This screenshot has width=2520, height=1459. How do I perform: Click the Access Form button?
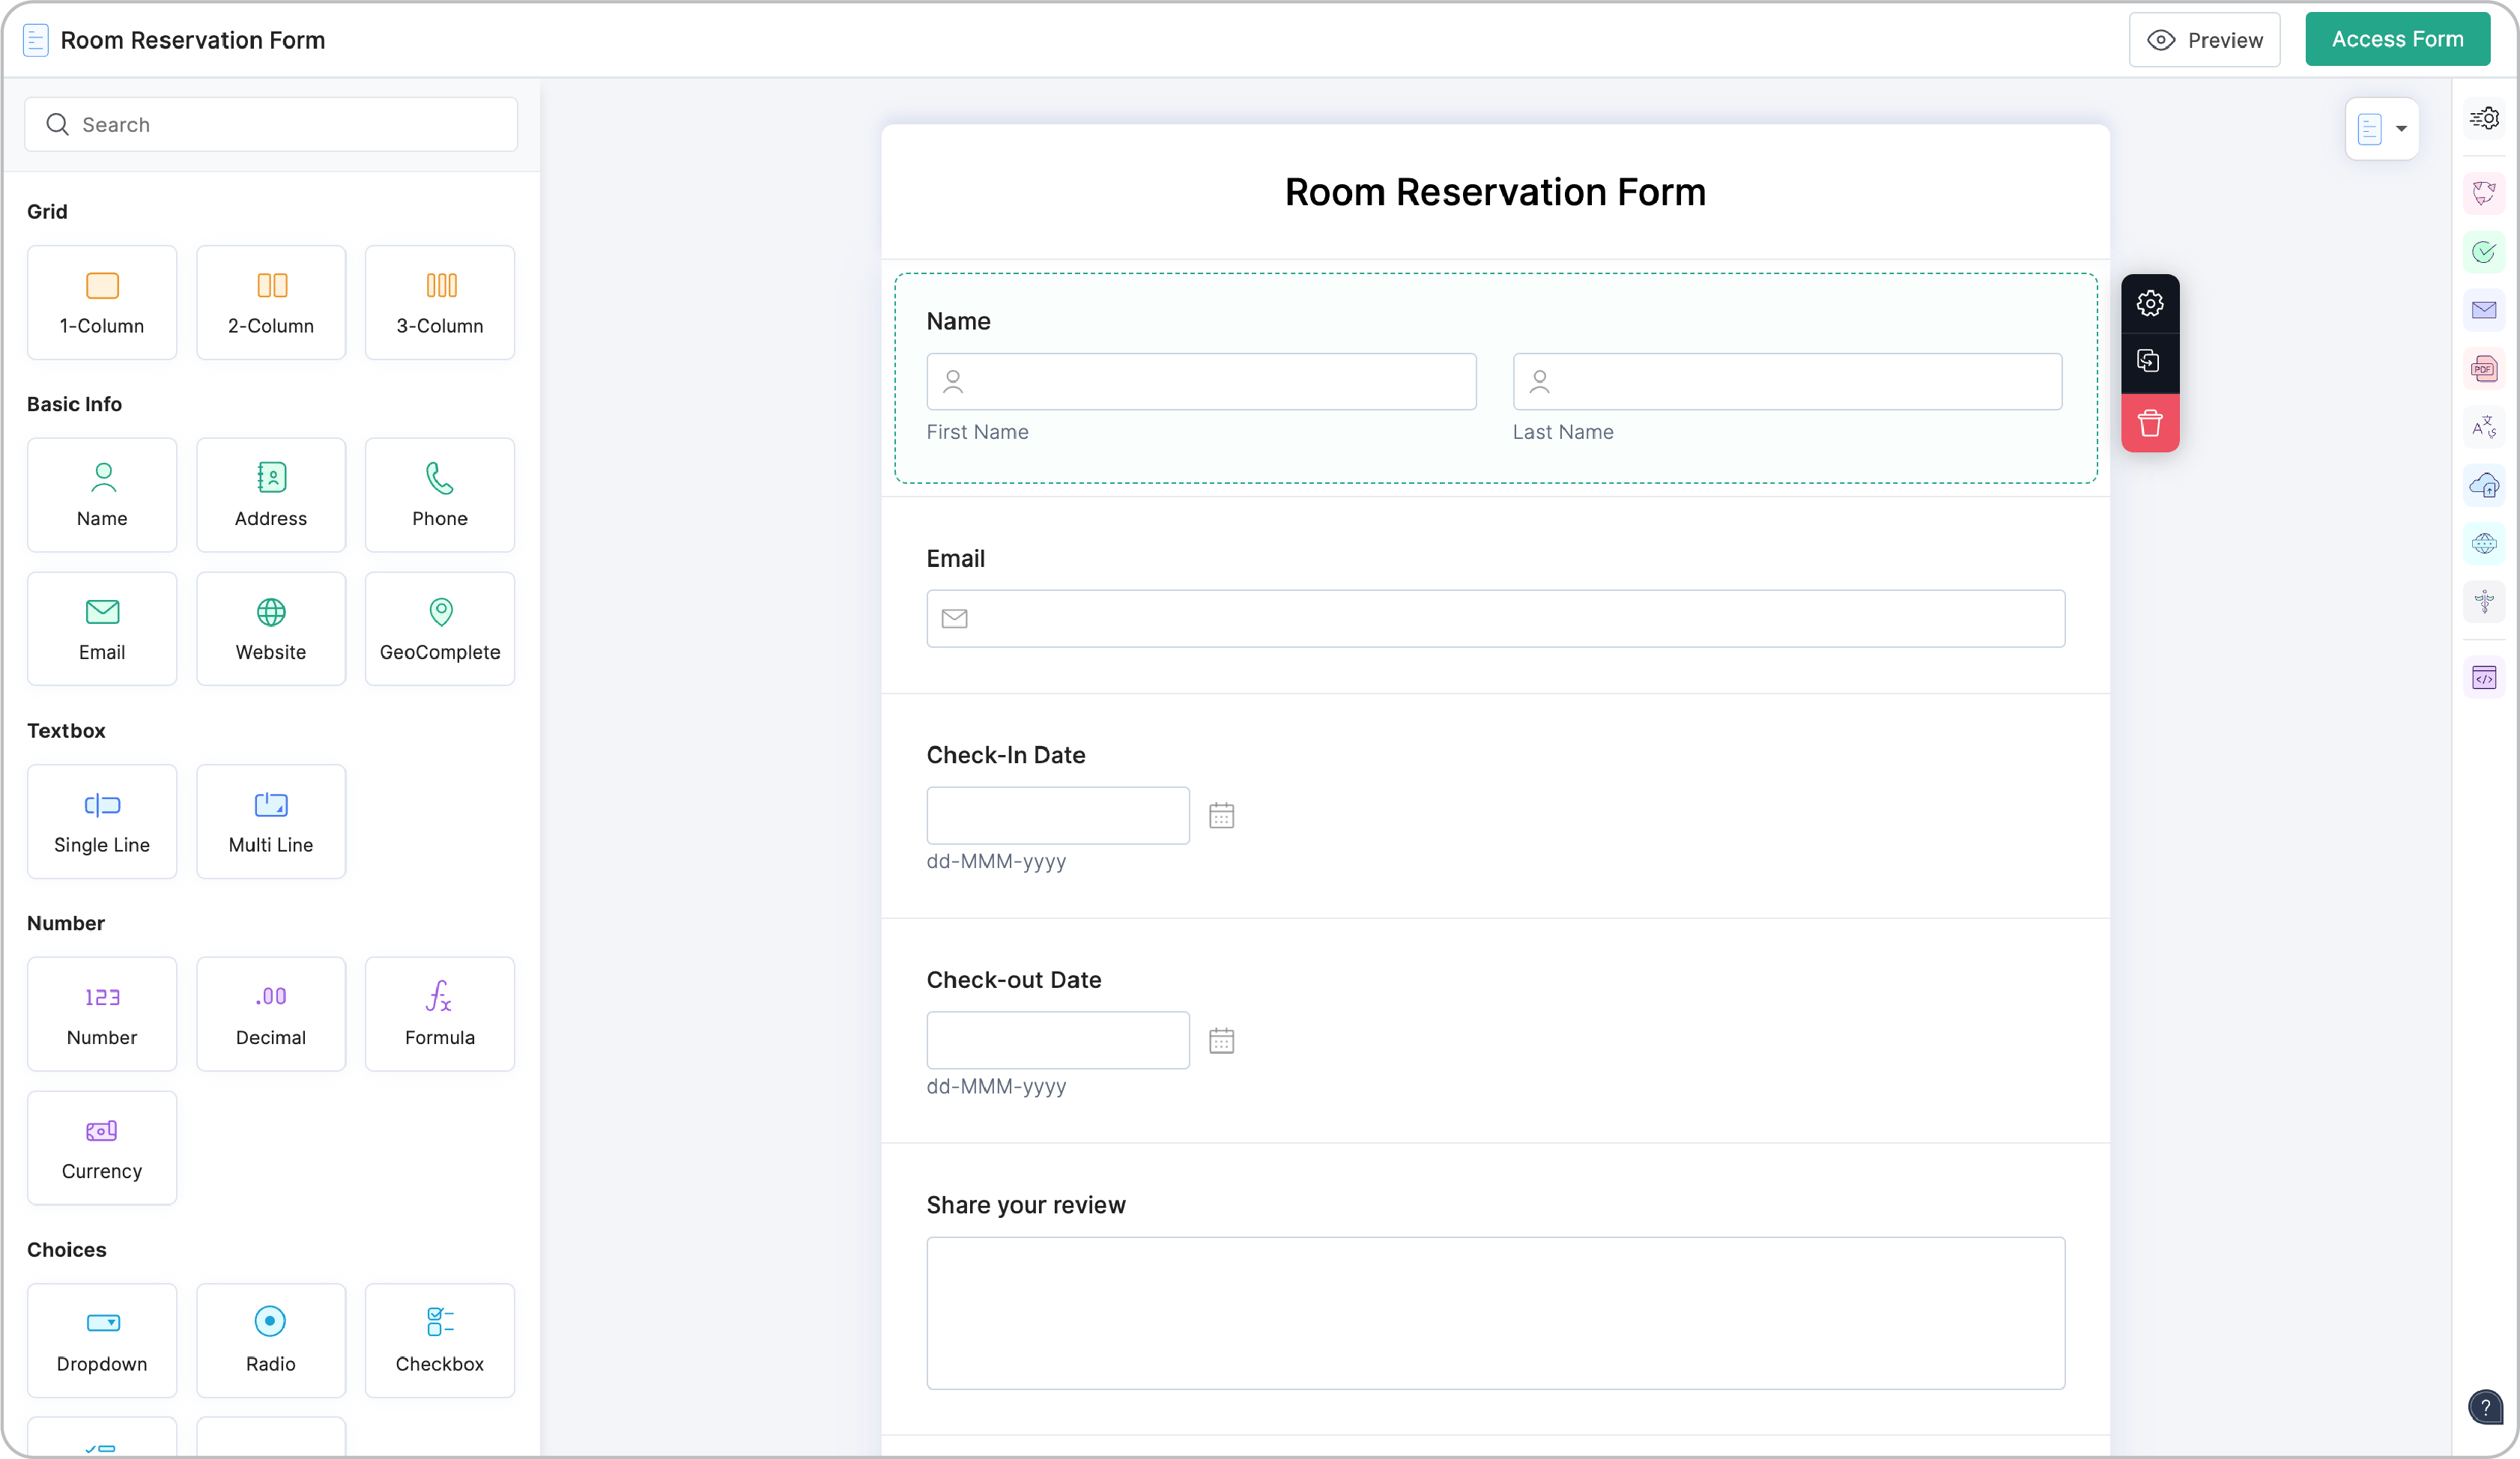click(2396, 40)
